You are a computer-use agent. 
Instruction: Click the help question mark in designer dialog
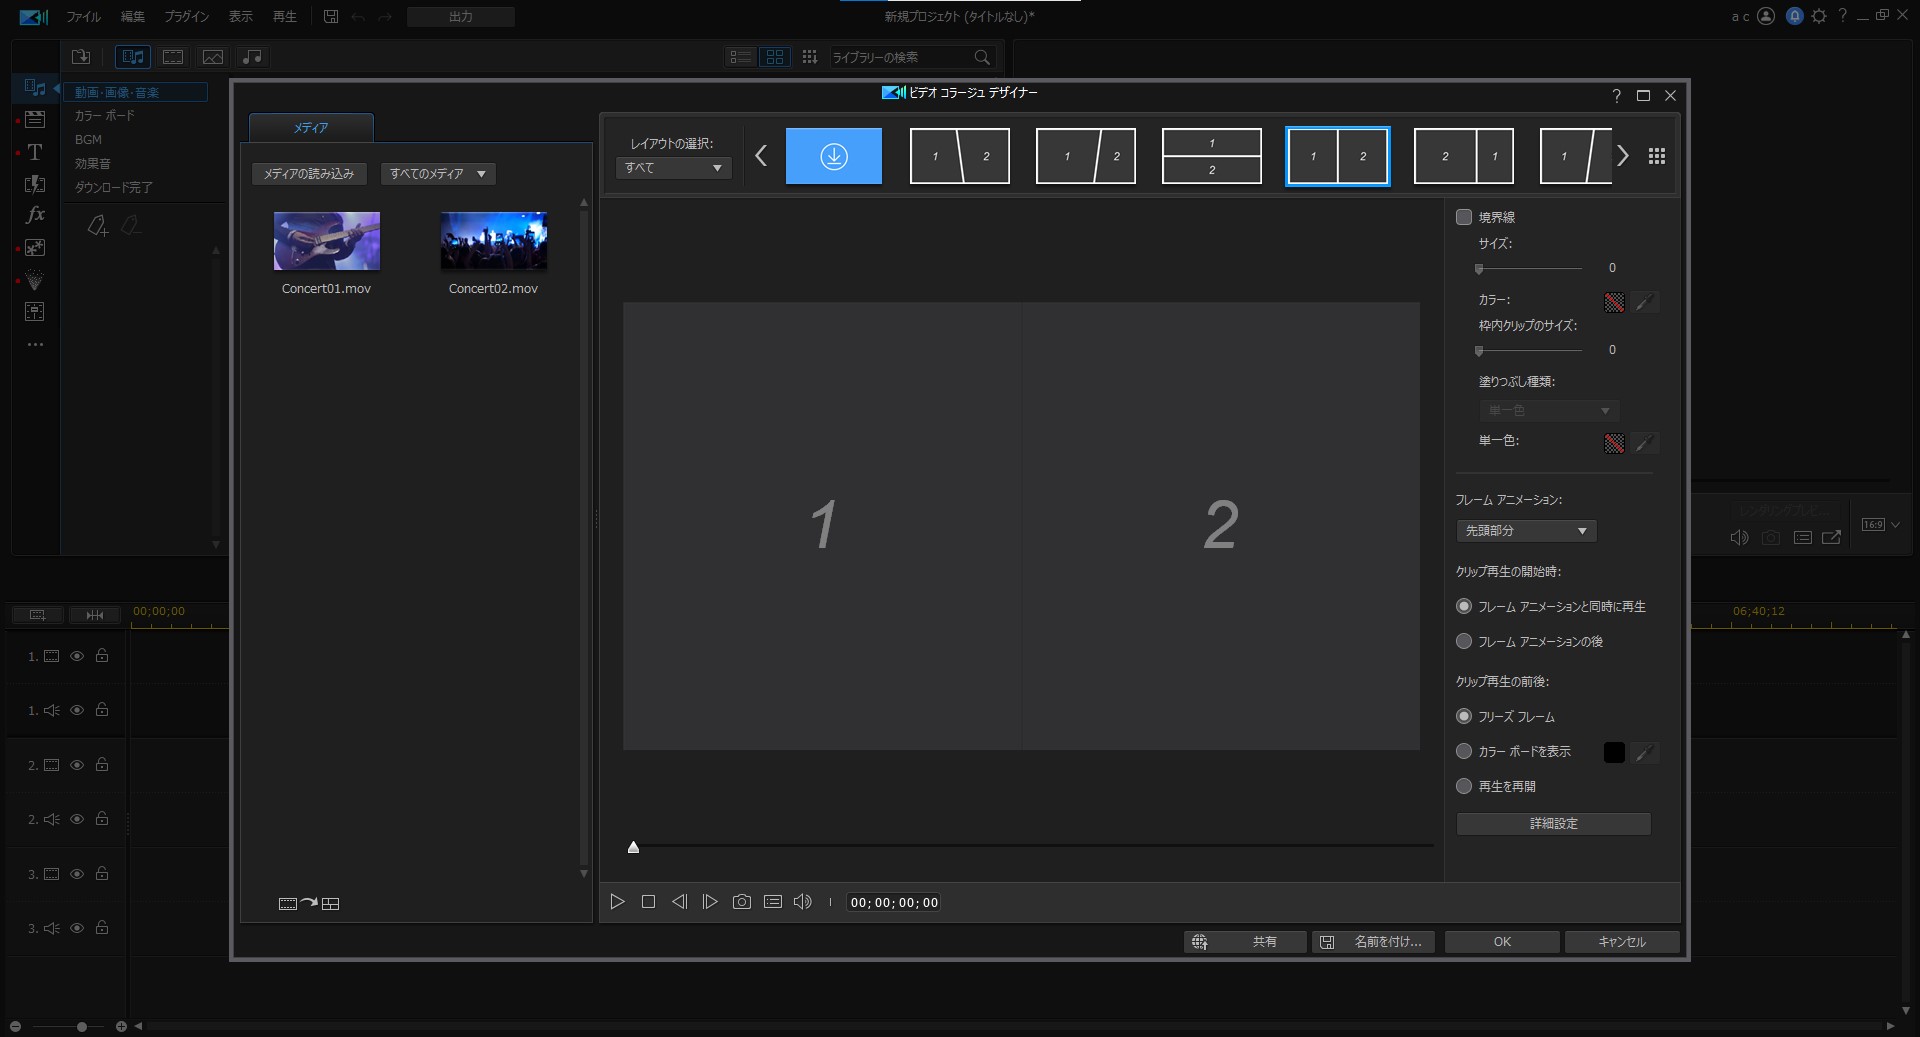1616,96
